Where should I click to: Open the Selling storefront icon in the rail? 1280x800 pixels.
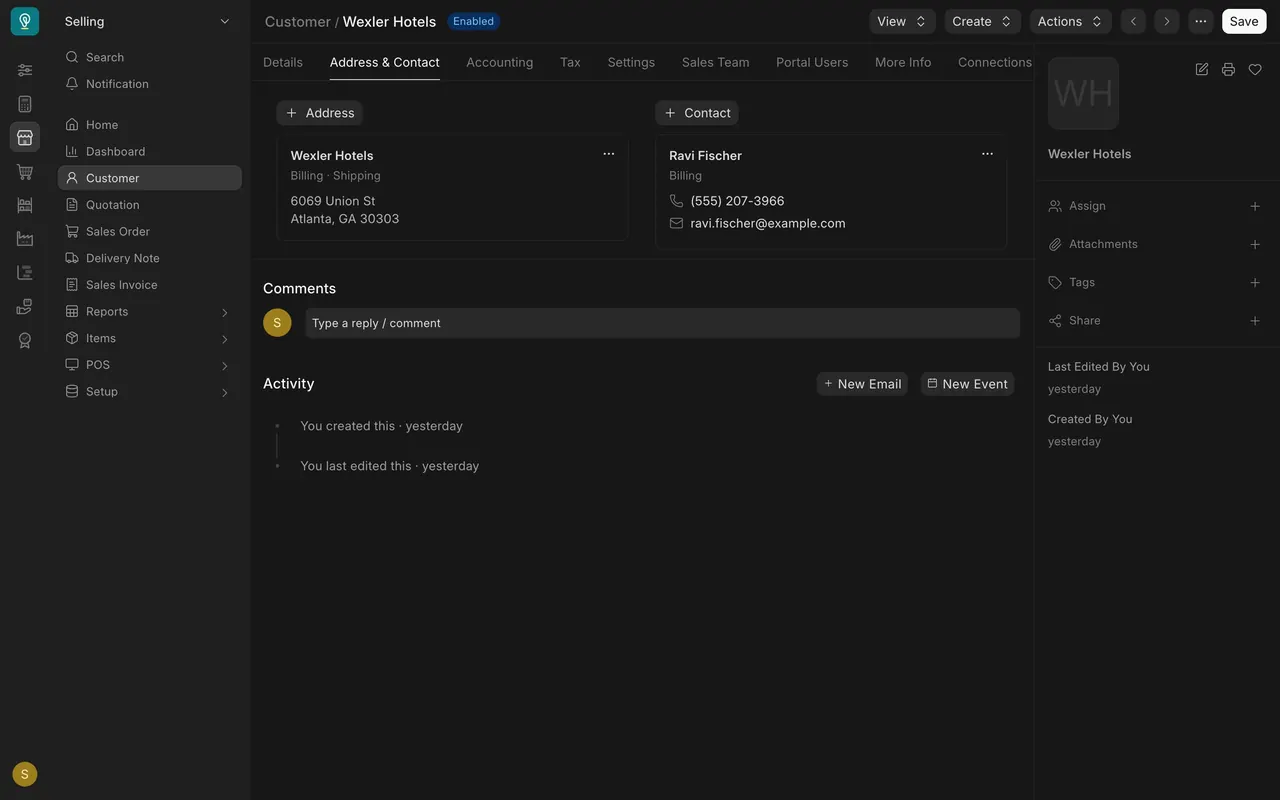point(25,137)
